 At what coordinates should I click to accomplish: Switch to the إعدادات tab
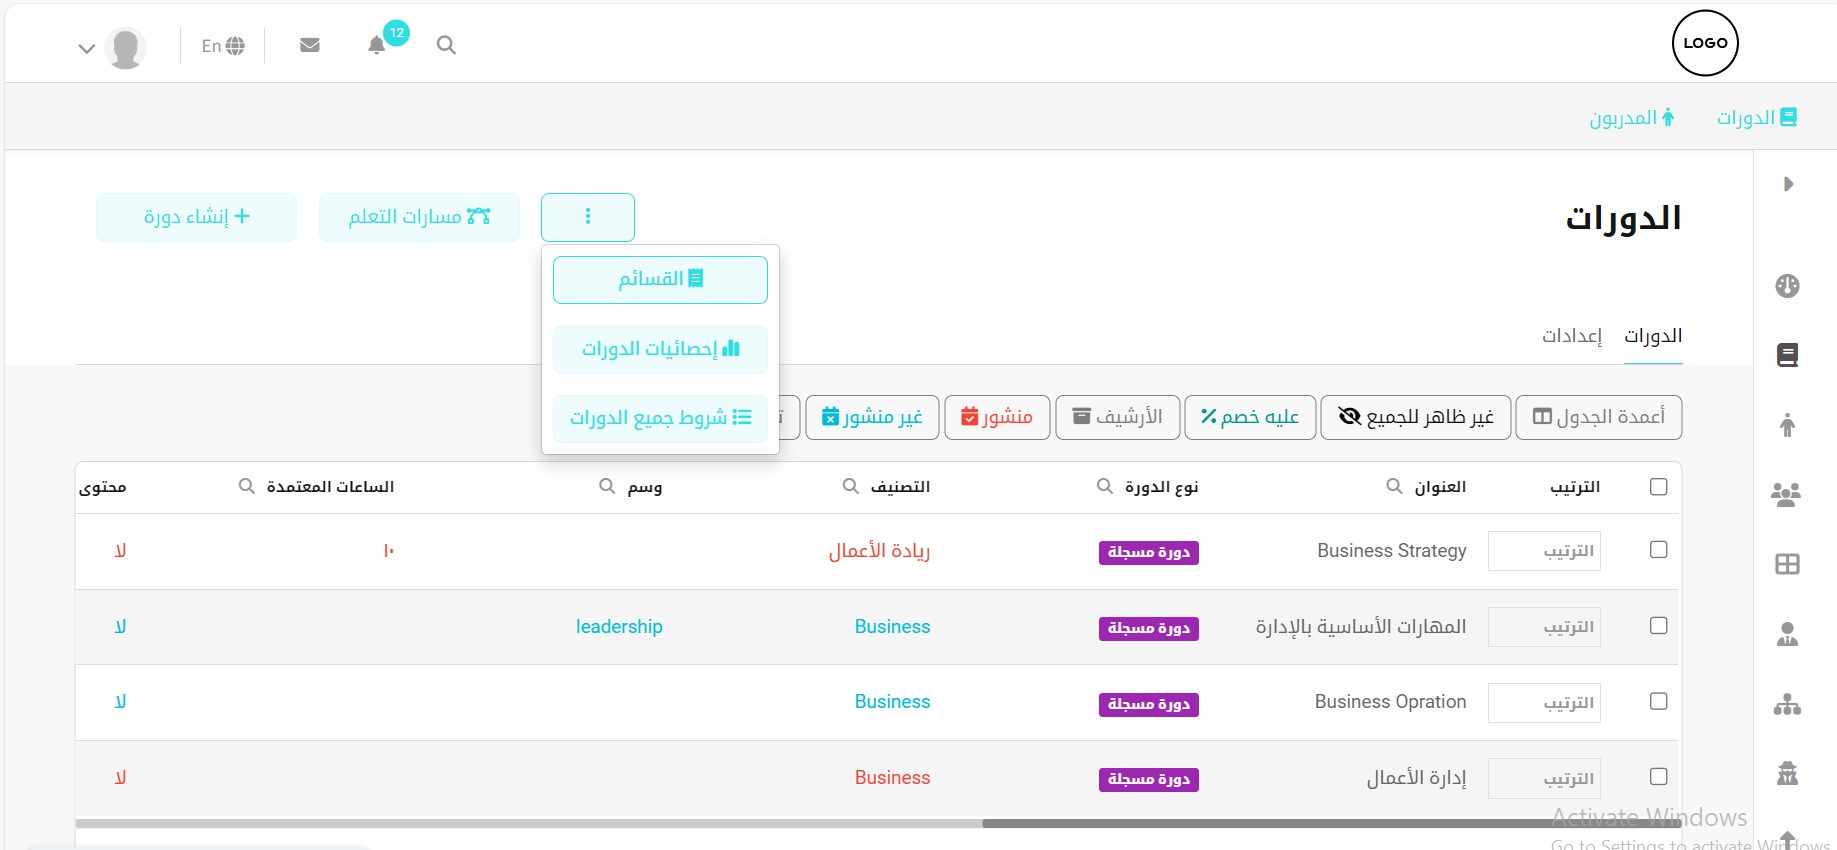coord(1571,336)
